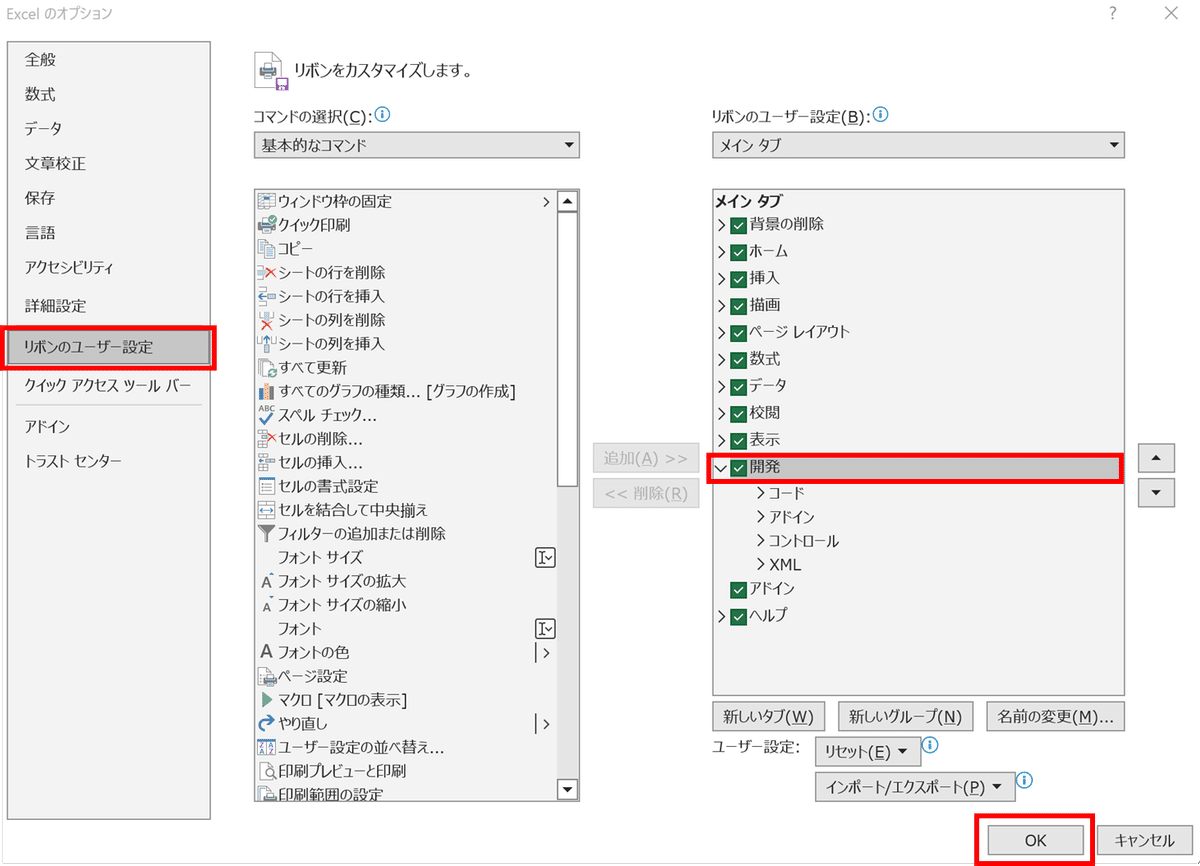Screen dimensions: 1200x866
Task: Select the シートの列を挿入 icon
Action: click(x=266, y=344)
